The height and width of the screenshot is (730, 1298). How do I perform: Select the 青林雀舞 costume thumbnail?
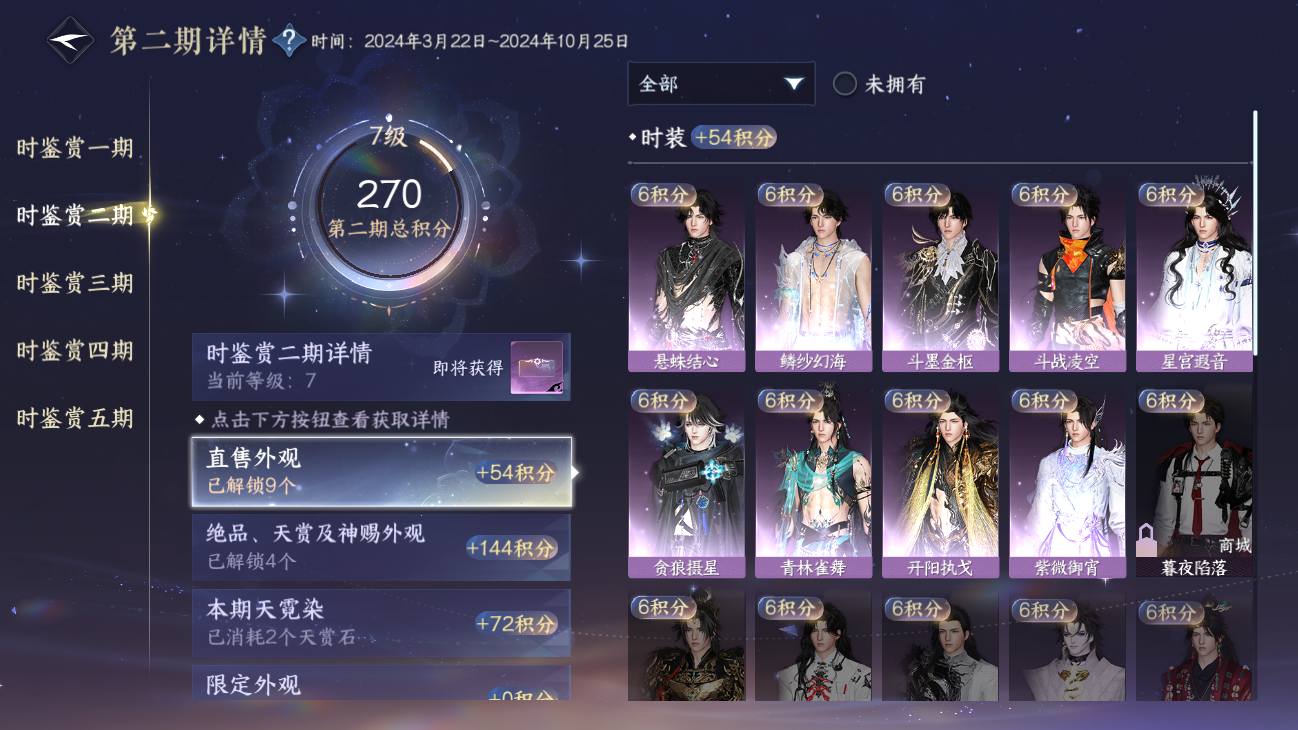point(813,484)
